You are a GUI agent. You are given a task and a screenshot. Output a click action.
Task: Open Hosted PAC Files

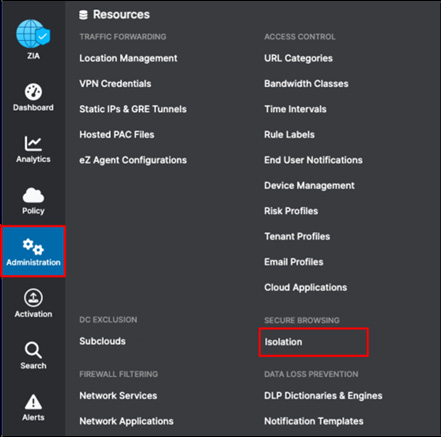coord(117,135)
